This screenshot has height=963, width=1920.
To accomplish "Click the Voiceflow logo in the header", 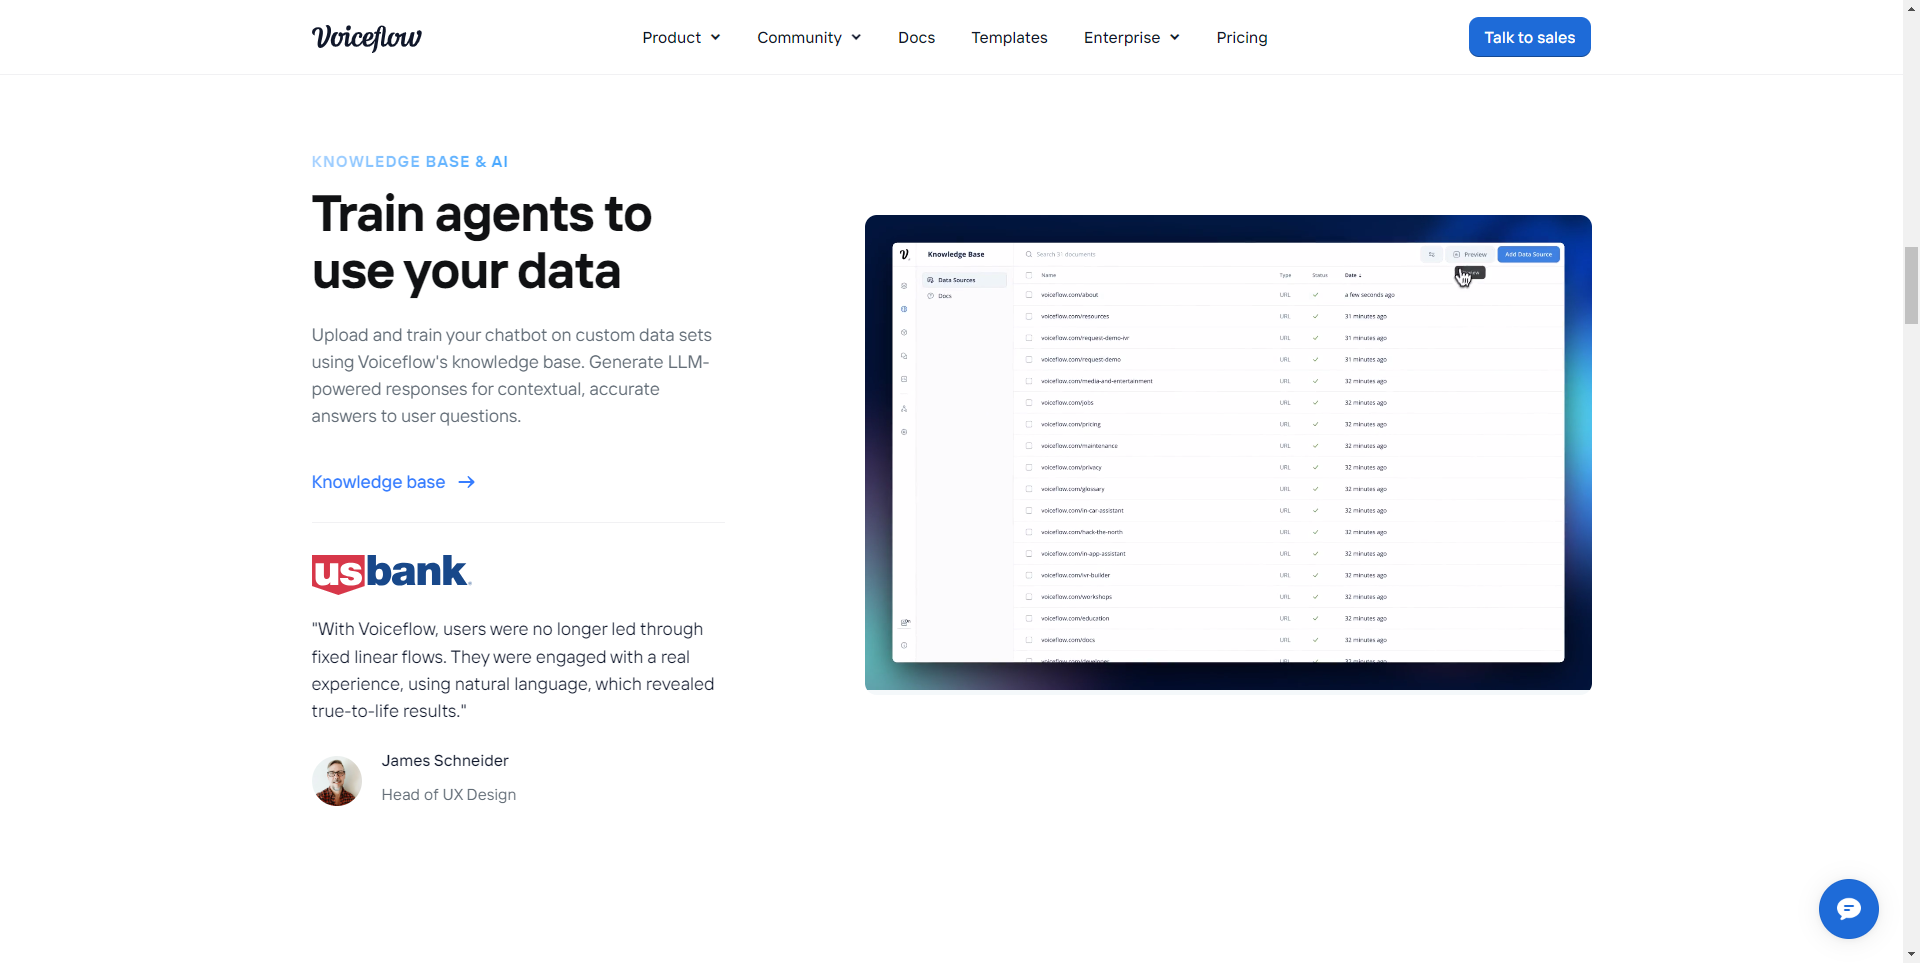I will 367,37.
